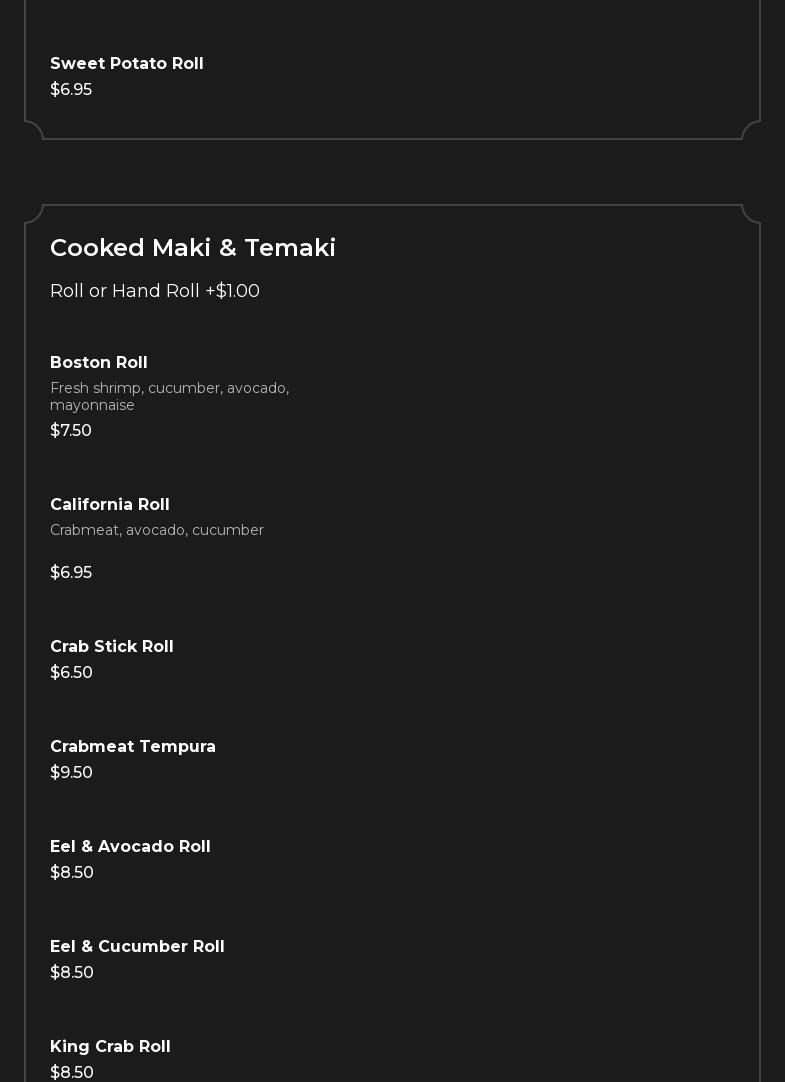Click the Roll or Hand Roll +$1.00 note

155,291
